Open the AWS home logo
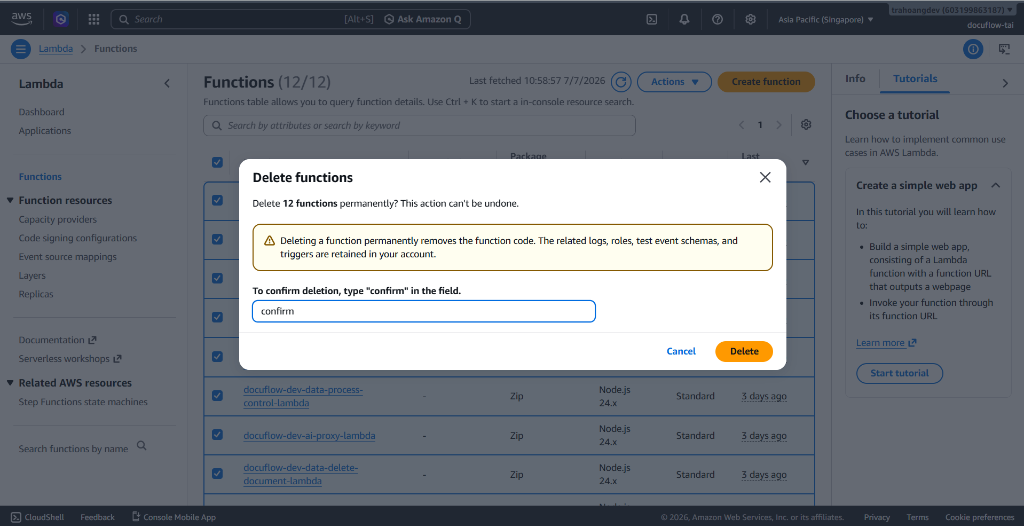The image size is (1024, 526). pos(22,19)
